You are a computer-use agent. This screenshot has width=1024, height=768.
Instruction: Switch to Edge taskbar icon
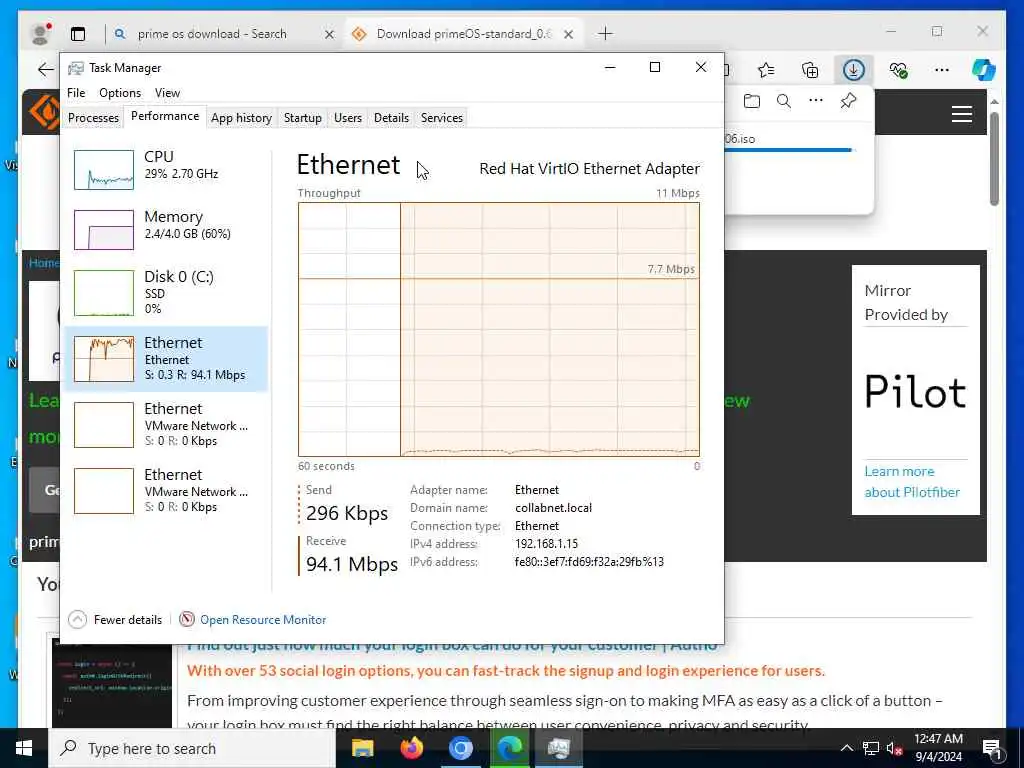pos(509,748)
